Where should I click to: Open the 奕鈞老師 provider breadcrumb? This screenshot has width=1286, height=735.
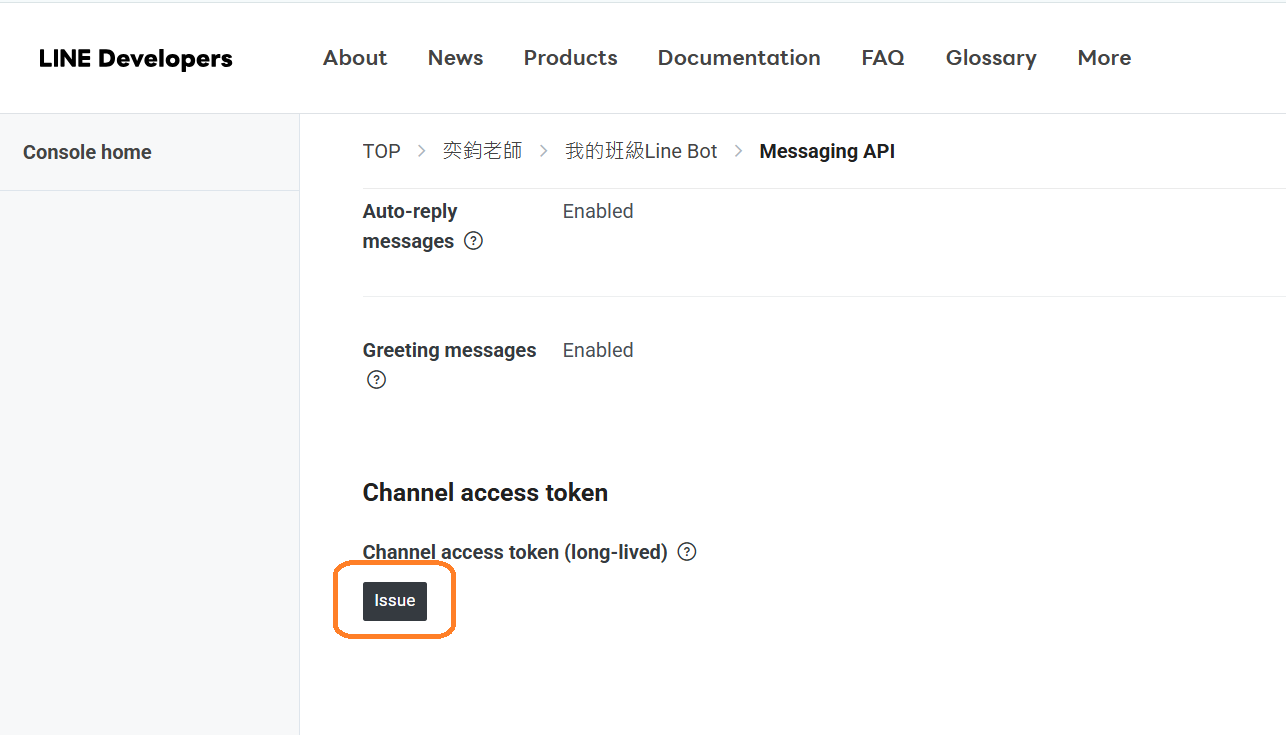click(482, 151)
